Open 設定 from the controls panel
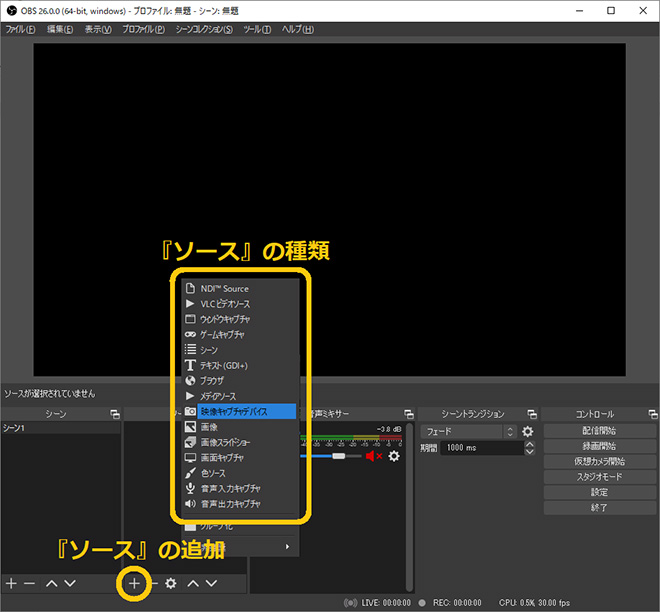 click(599, 492)
